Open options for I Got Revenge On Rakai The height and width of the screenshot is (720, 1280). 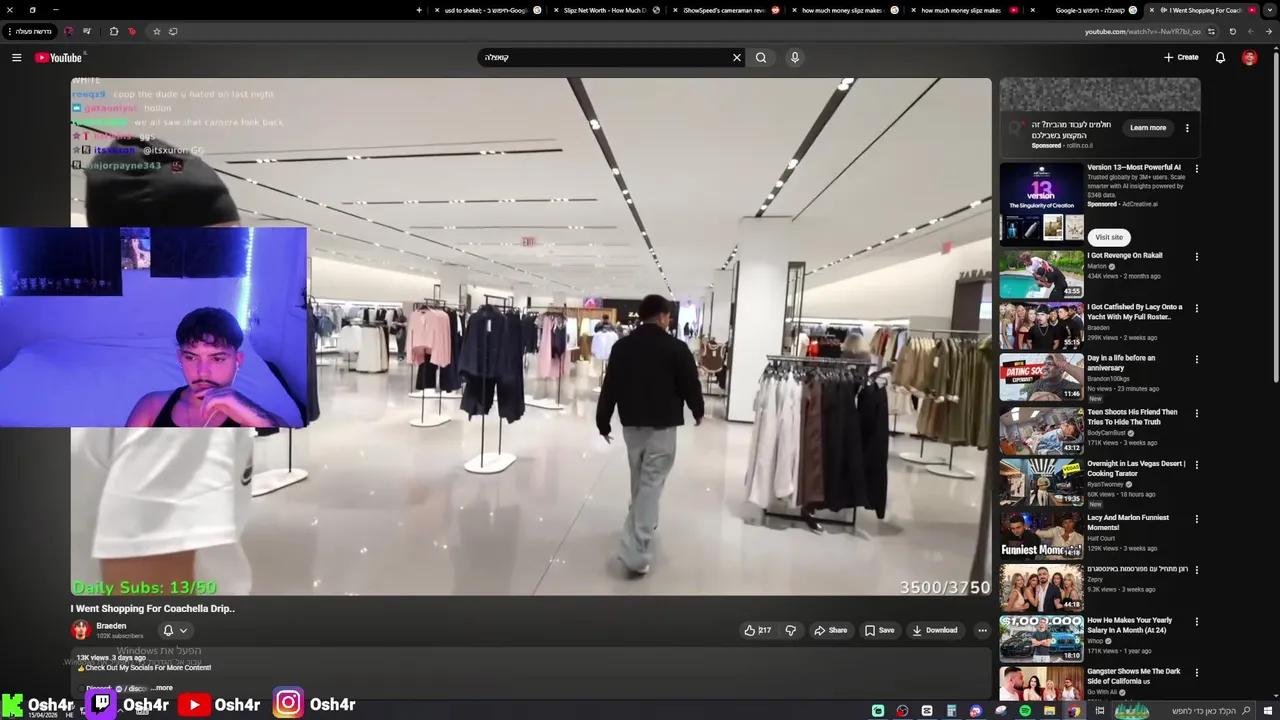(x=1196, y=257)
